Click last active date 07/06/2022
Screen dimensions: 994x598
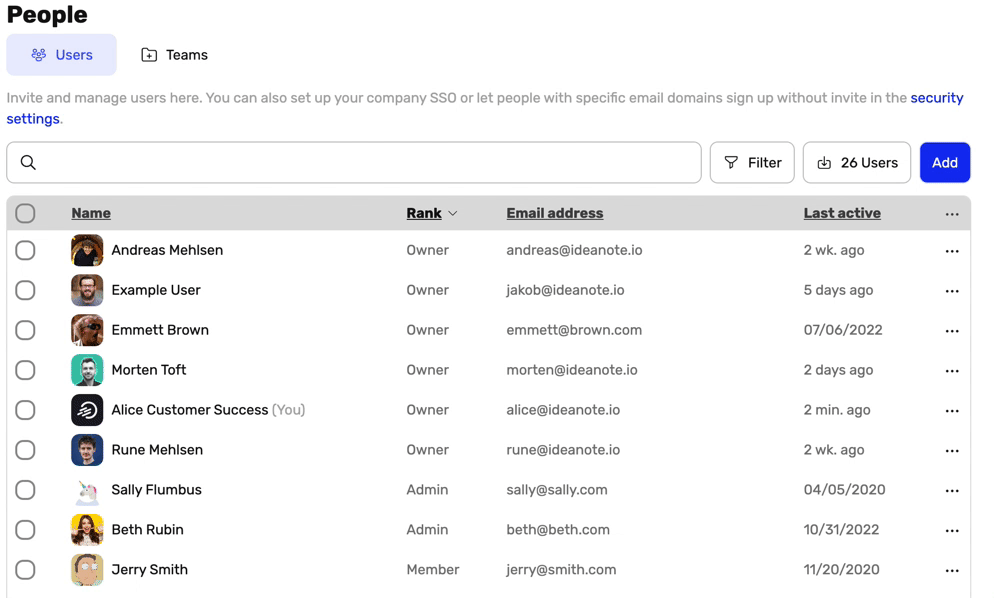click(x=842, y=330)
